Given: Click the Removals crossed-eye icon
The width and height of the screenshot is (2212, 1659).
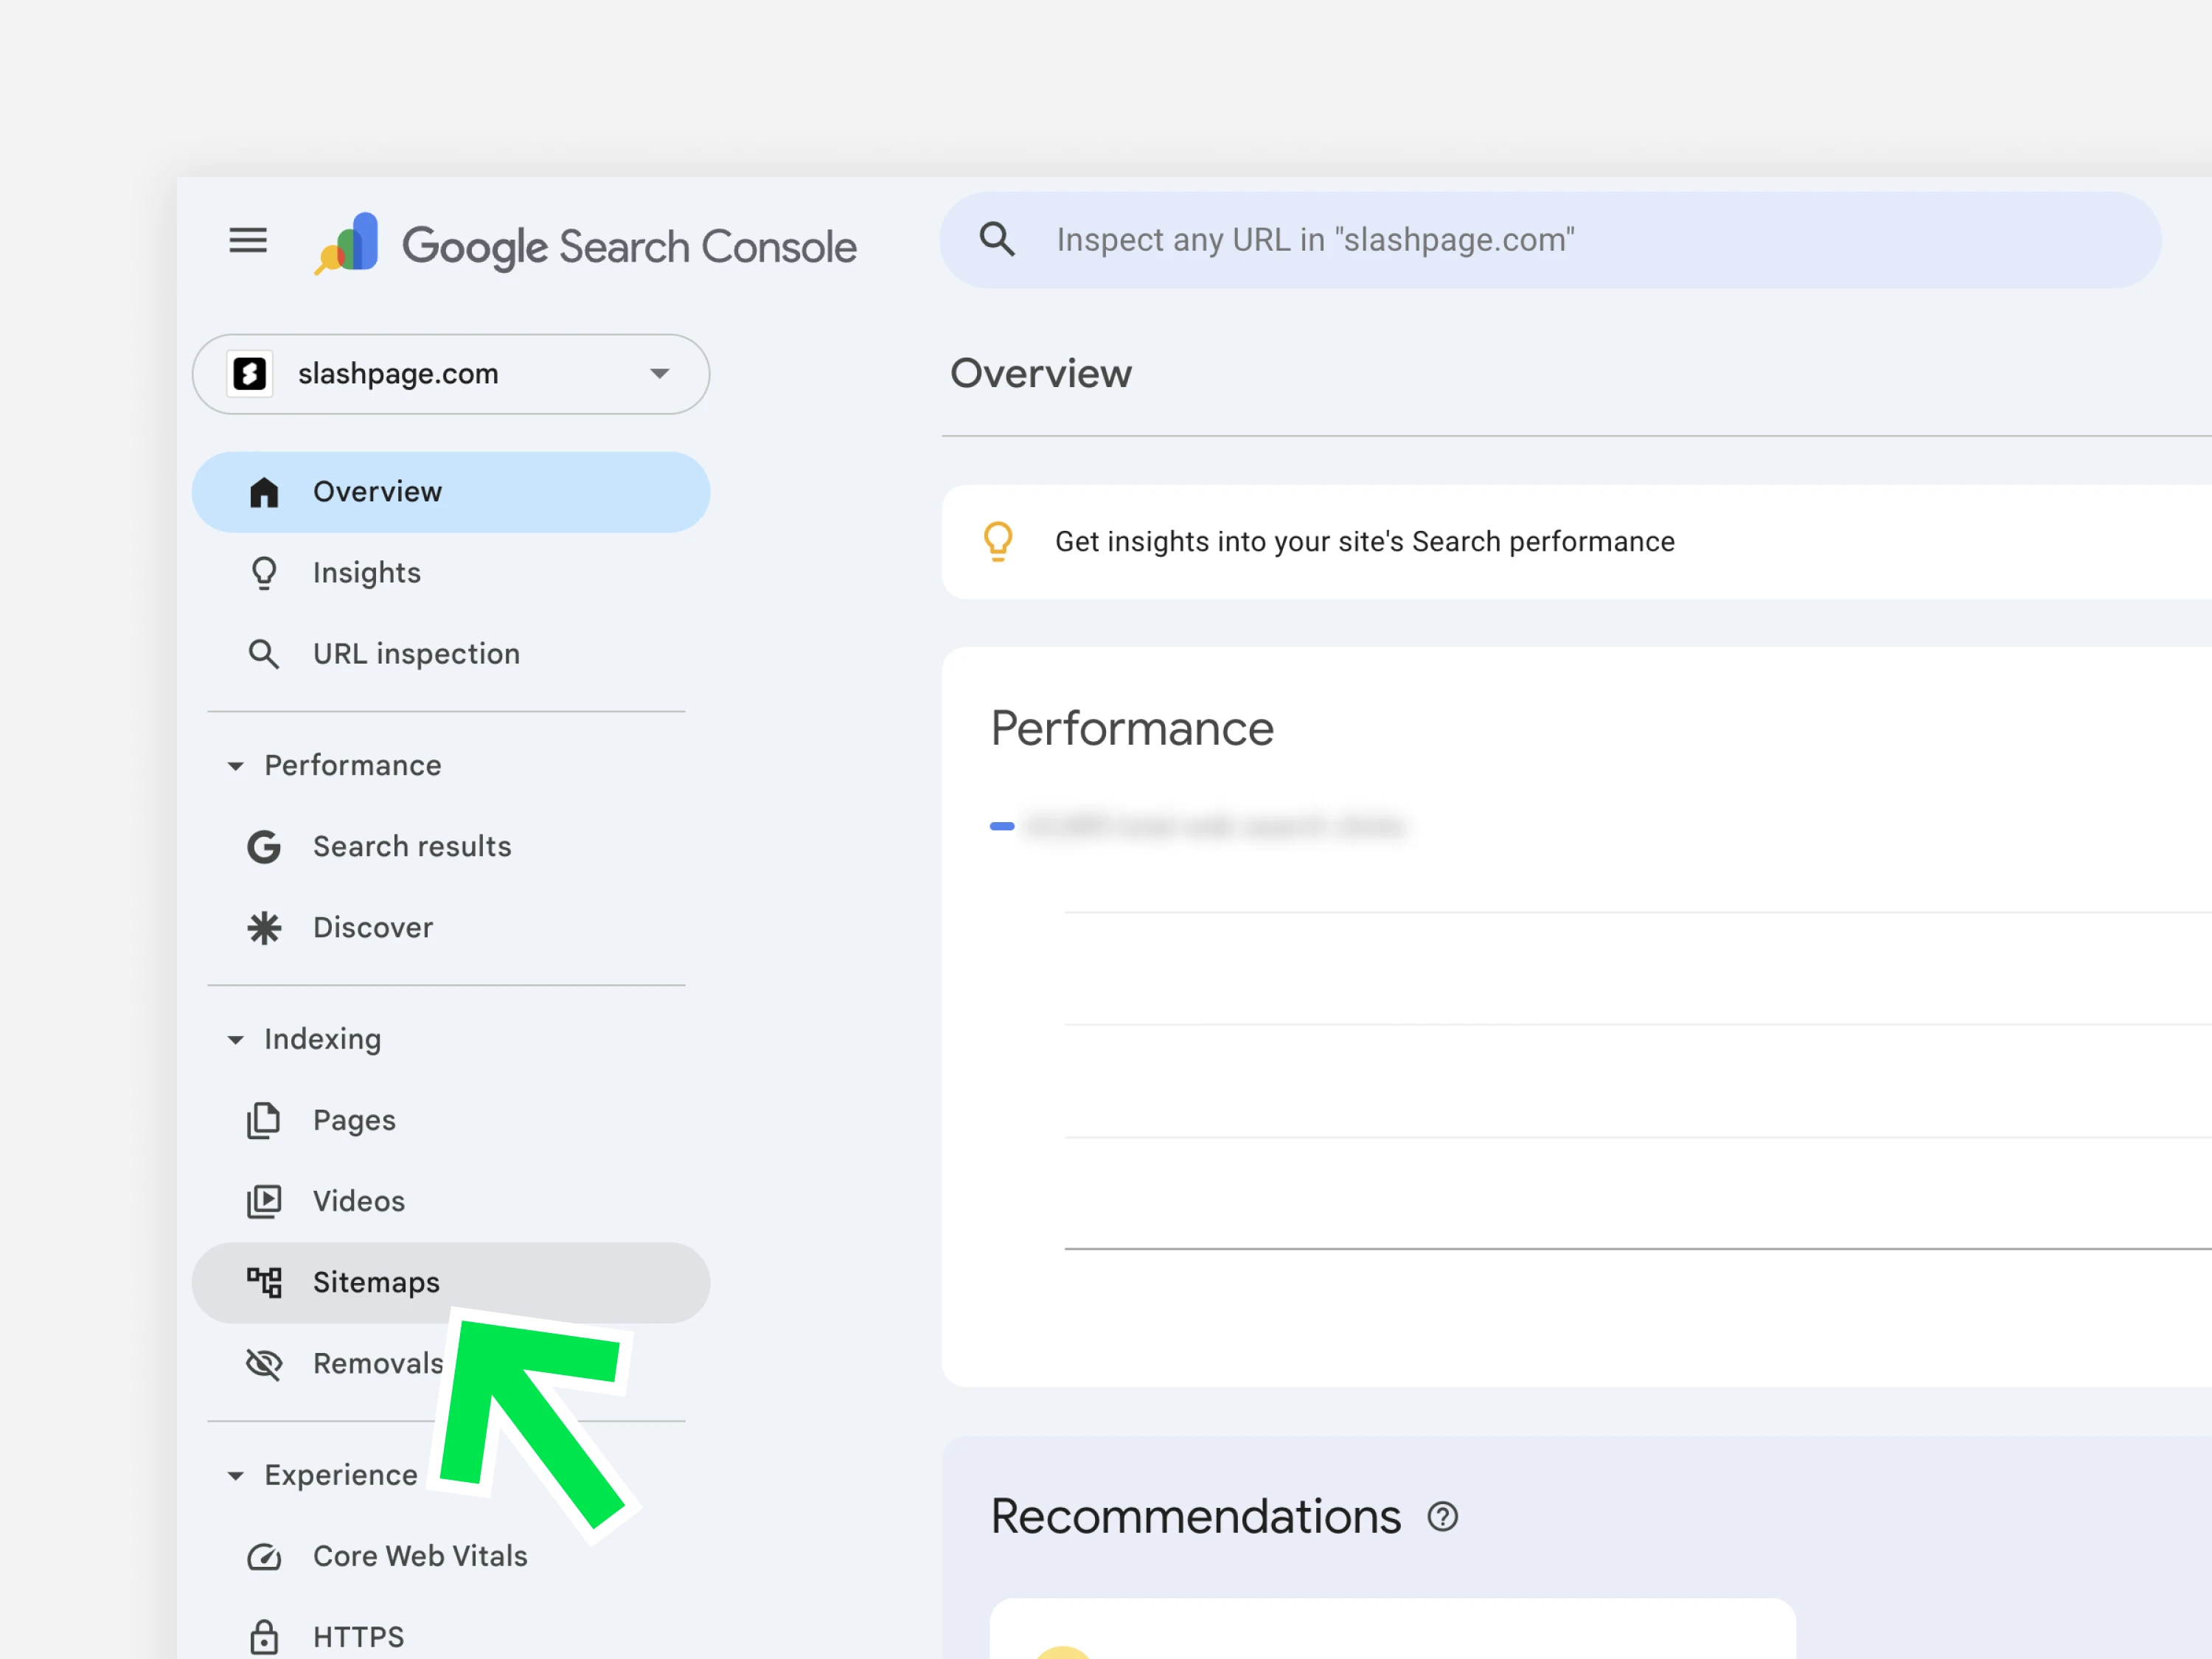Looking at the screenshot, I should (264, 1363).
